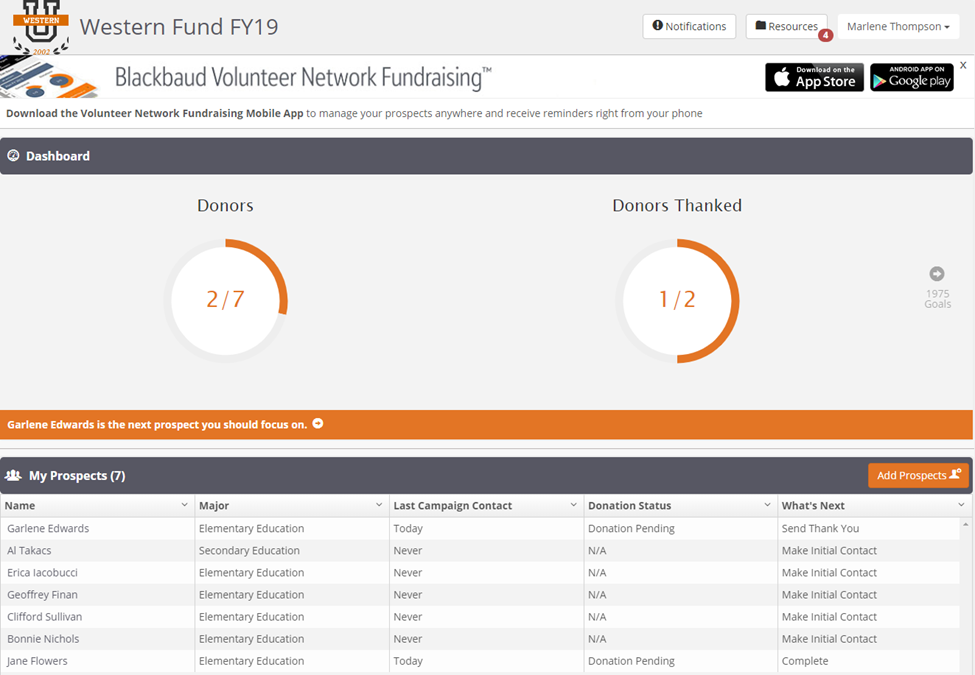
Task: Open the Last Campaign Contact column dropdown
Action: (x=573, y=505)
